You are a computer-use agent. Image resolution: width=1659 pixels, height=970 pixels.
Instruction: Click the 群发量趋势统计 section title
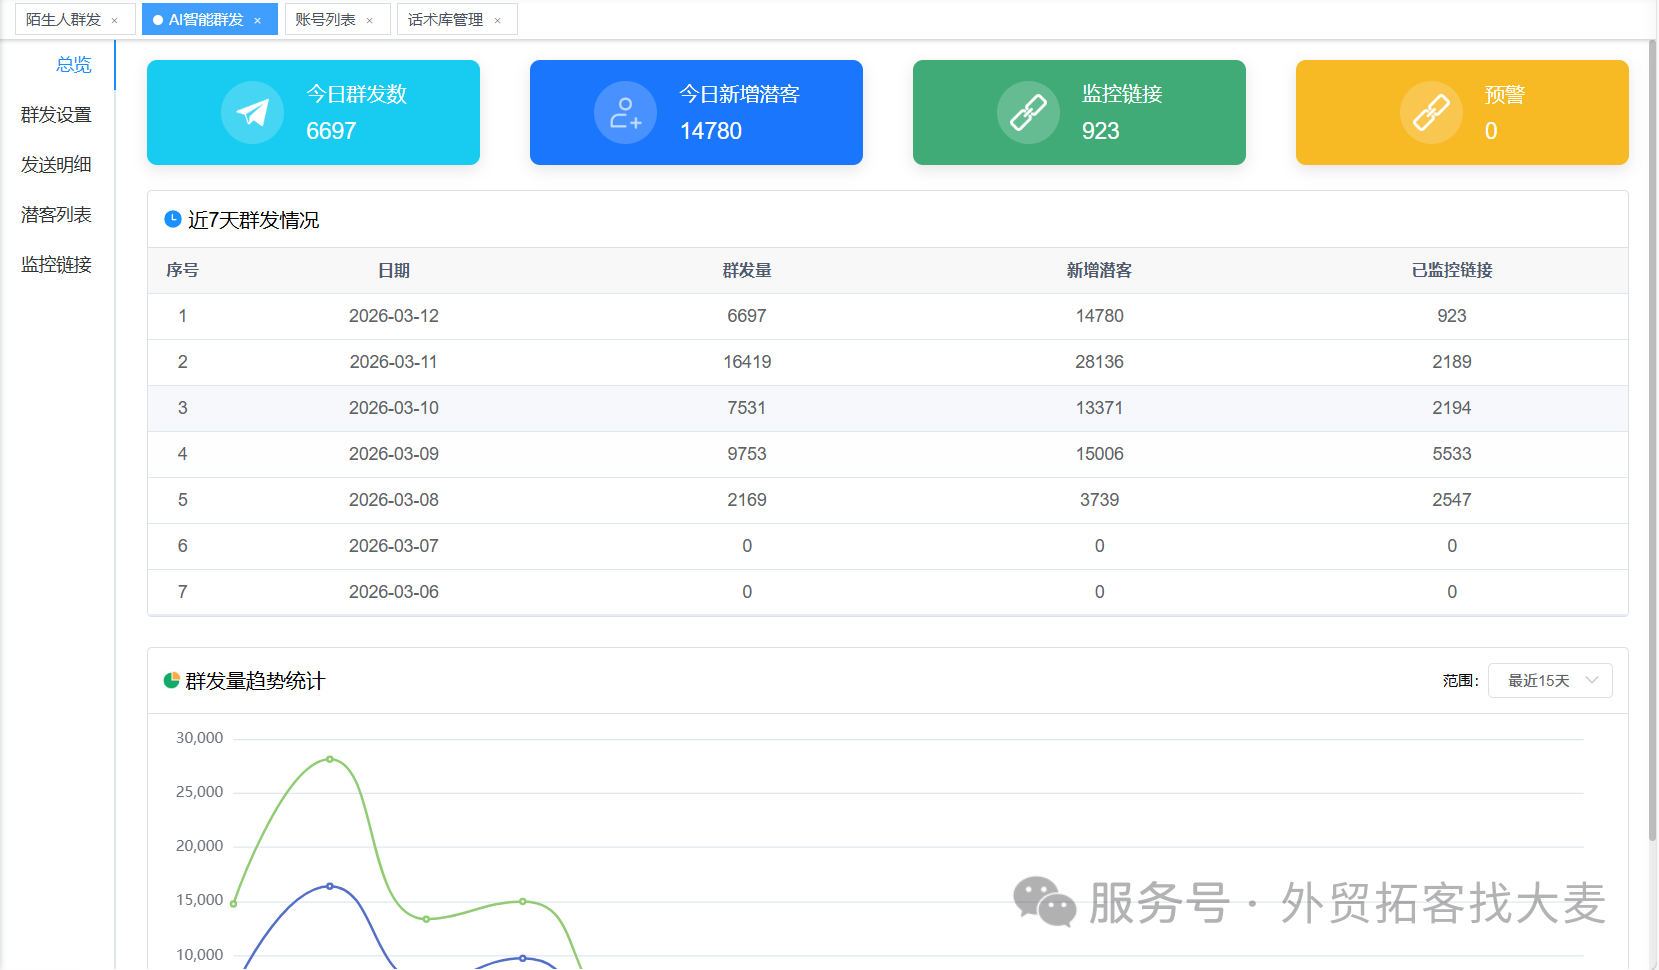[x=255, y=681]
